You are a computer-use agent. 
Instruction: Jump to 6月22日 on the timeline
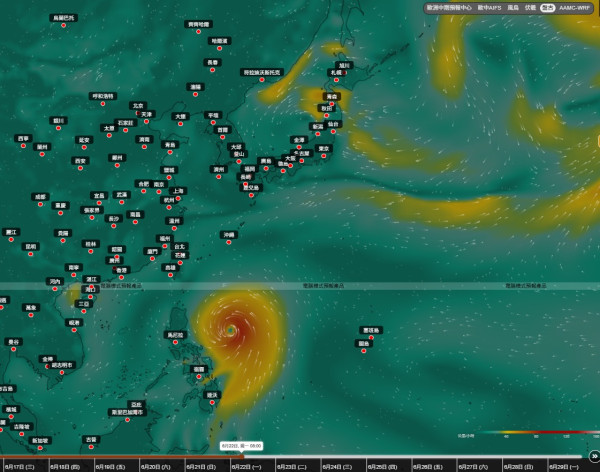tap(246, 467)
